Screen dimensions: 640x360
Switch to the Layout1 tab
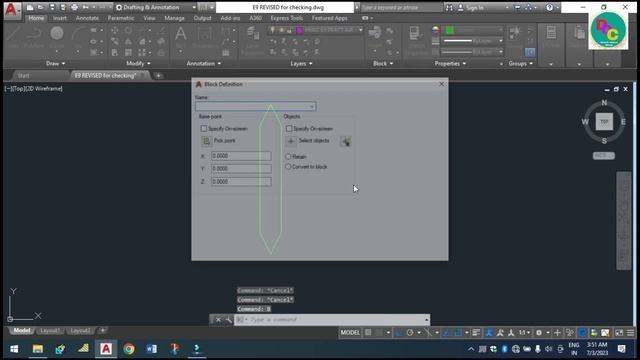50,331
